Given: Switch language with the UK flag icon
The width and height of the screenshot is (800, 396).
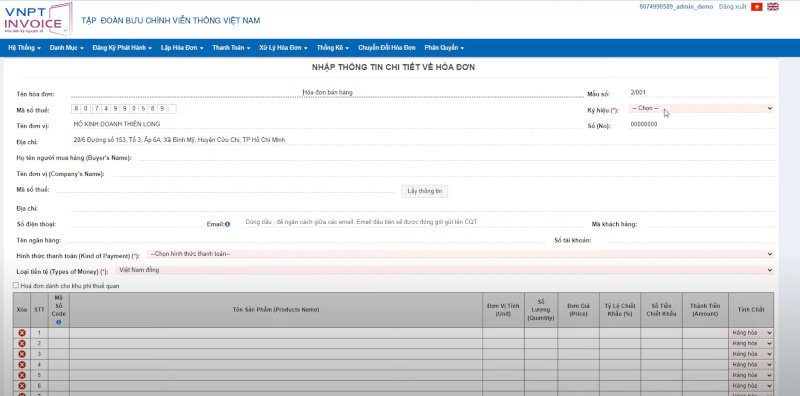Looking at the screenshot, I should [773, 7].
